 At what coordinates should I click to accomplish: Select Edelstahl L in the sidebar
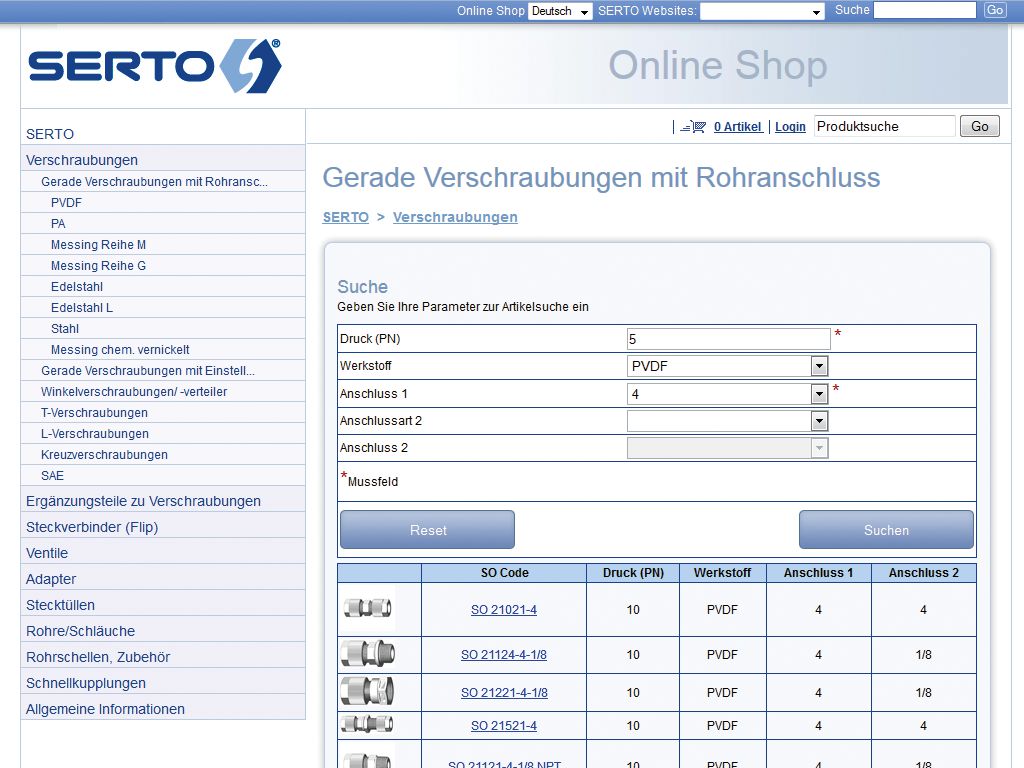click(x=163, y=307)
